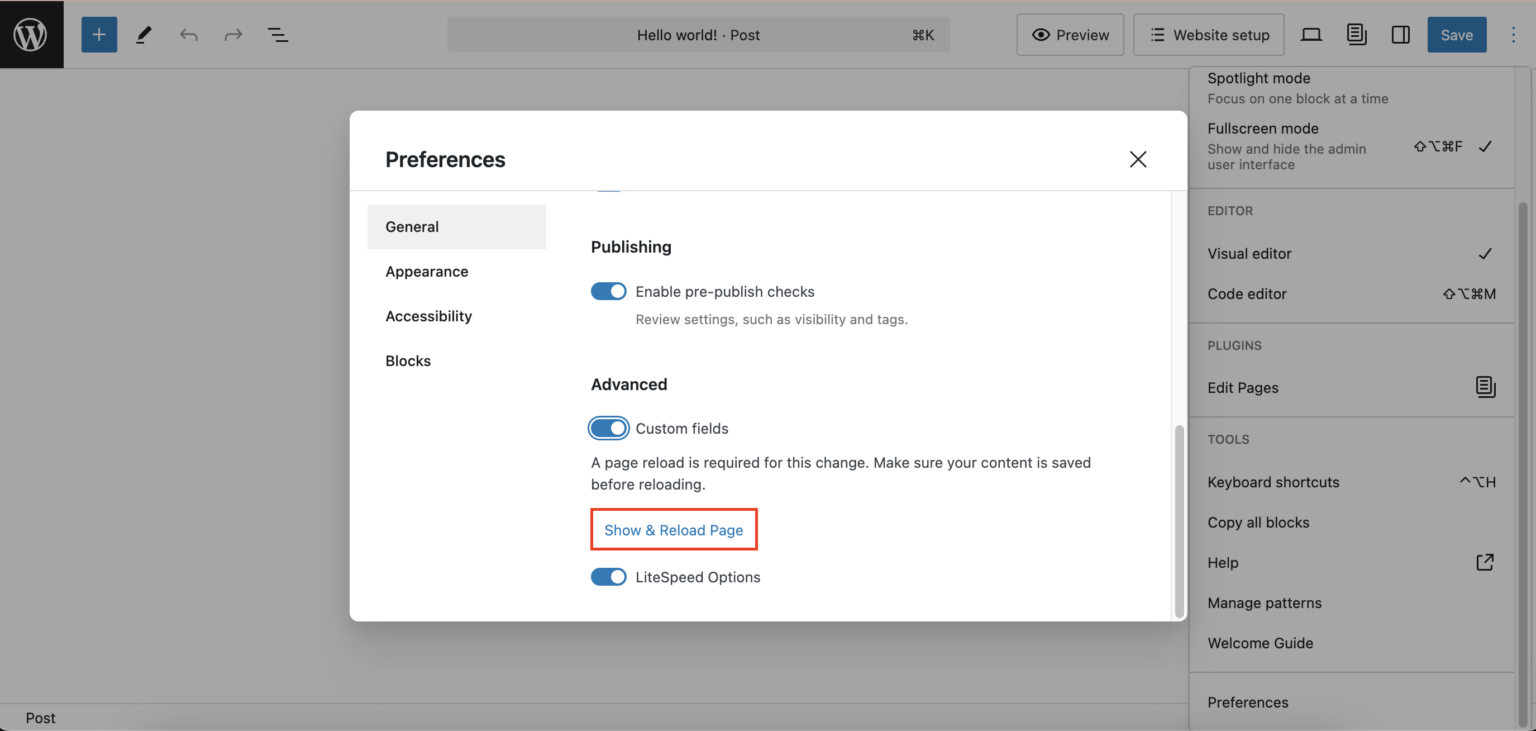Image resolution: width=1536 pixels, height=731 pixels.
Task: Save the post
Action: coord(1456,34)
